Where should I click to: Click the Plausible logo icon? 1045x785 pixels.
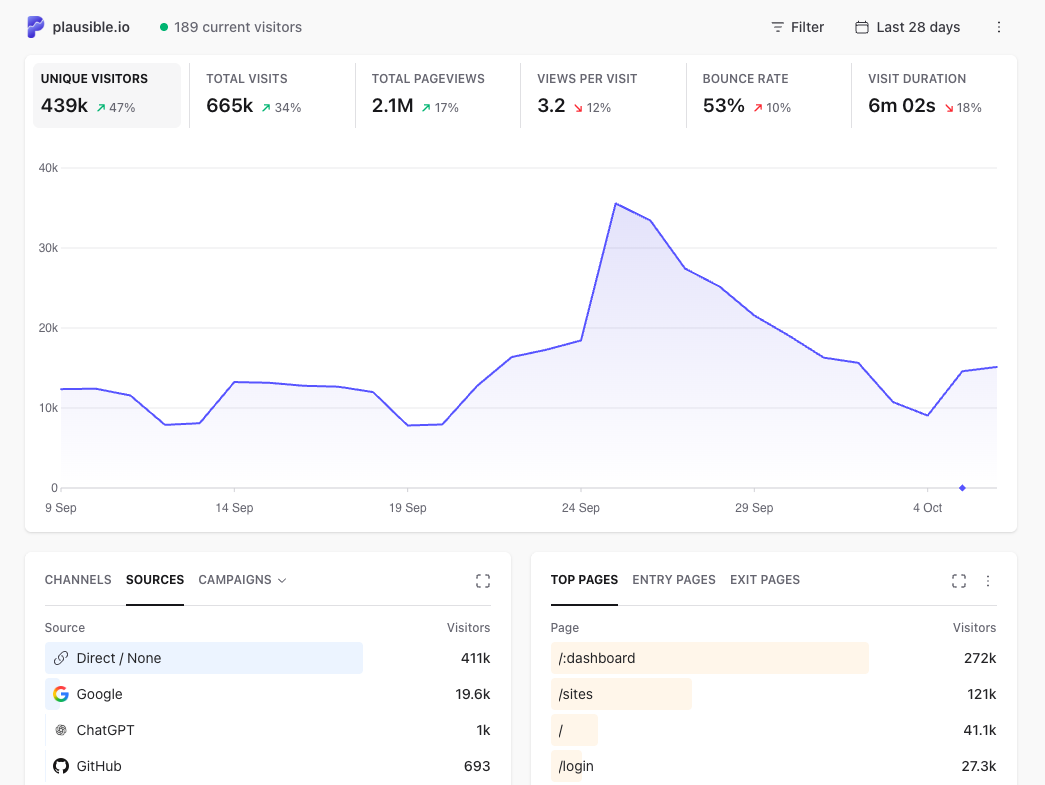point(35,27)
